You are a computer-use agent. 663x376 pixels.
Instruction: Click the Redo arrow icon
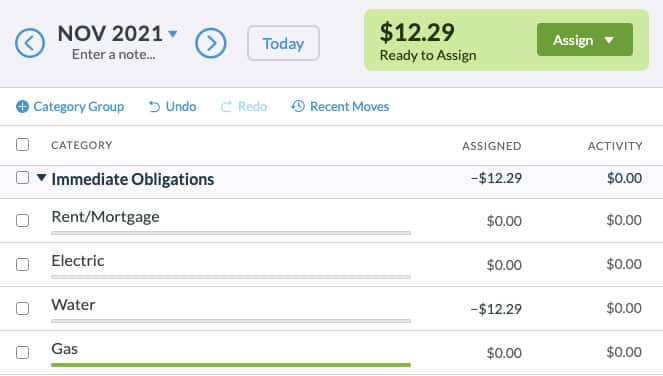226,107
